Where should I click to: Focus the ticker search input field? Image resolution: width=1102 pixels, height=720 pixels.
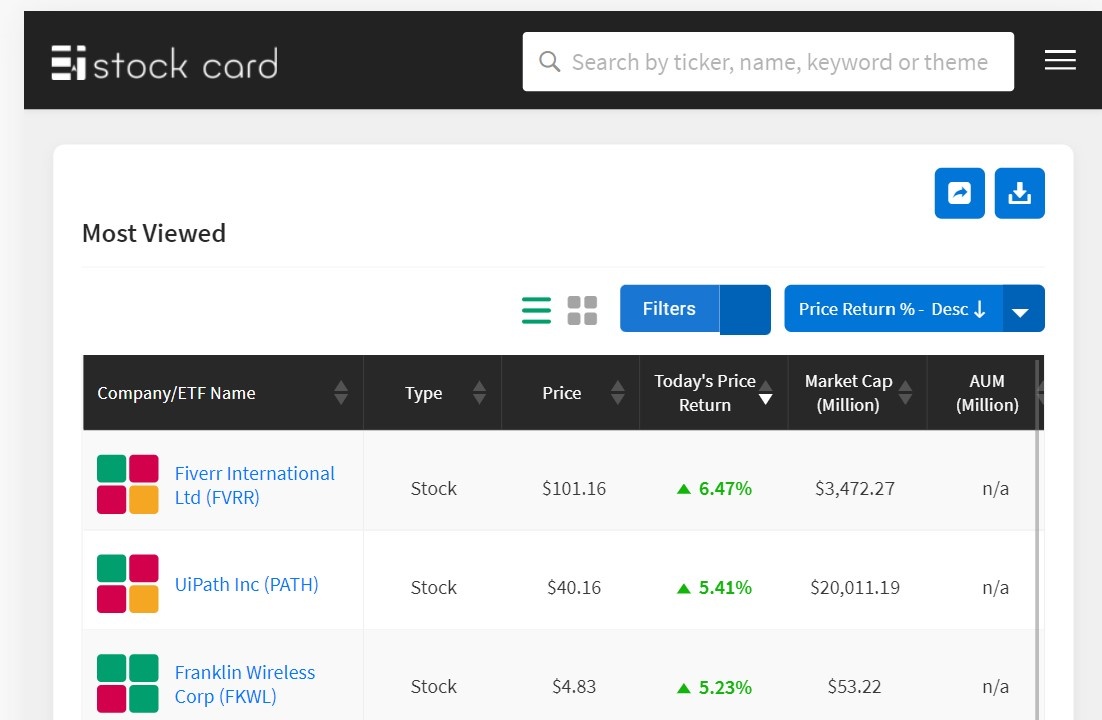pos(780,62)
